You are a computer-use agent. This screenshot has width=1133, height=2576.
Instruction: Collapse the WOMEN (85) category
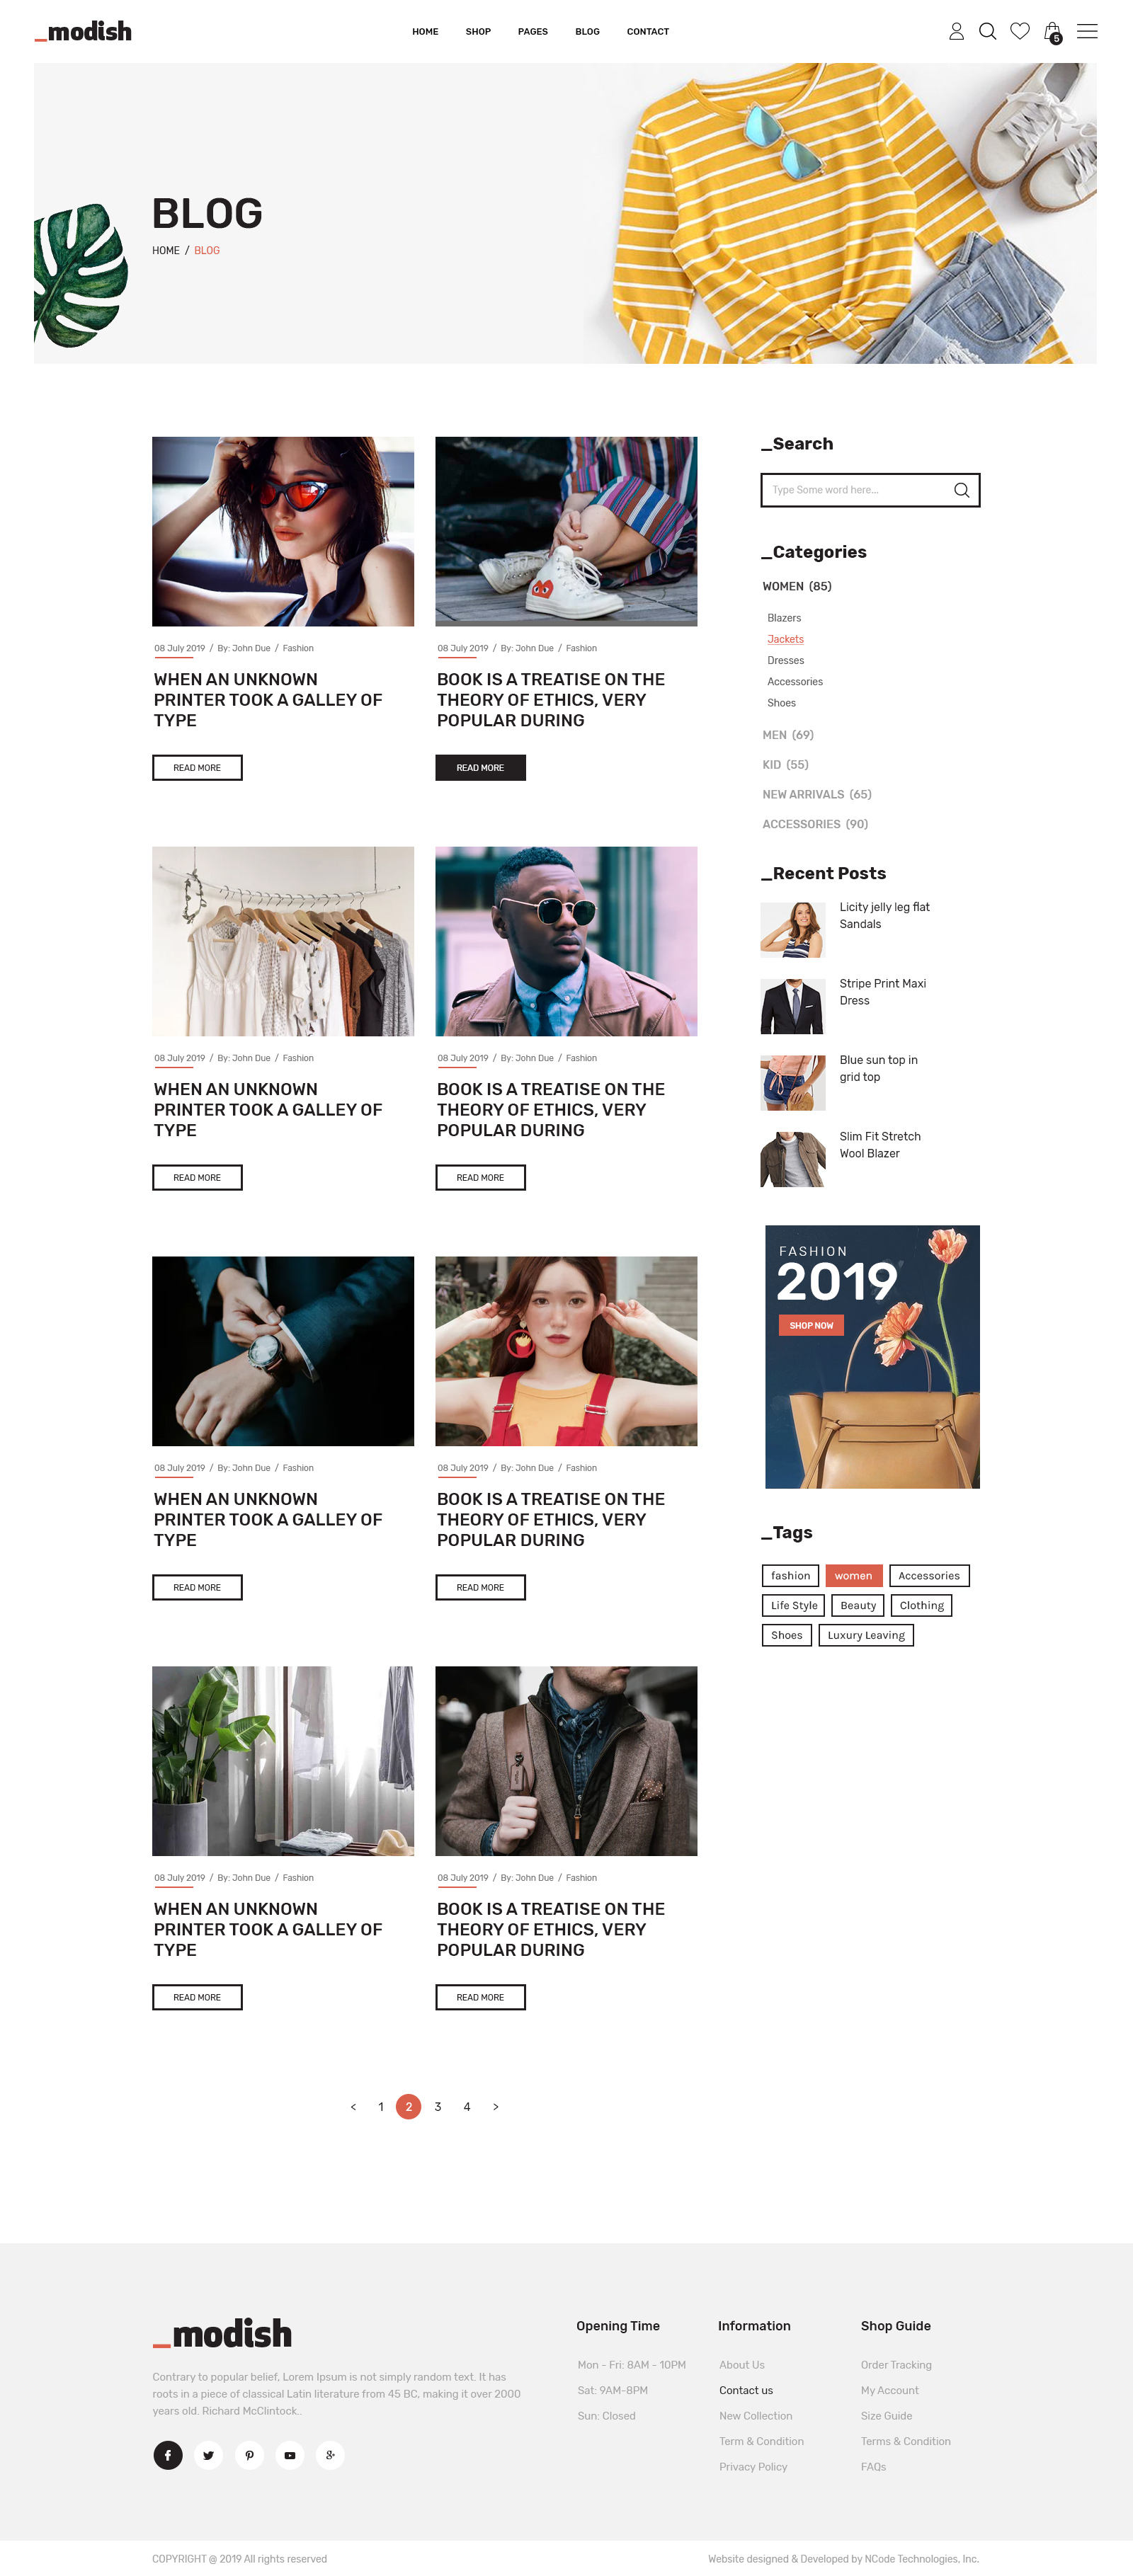(797, 586)
